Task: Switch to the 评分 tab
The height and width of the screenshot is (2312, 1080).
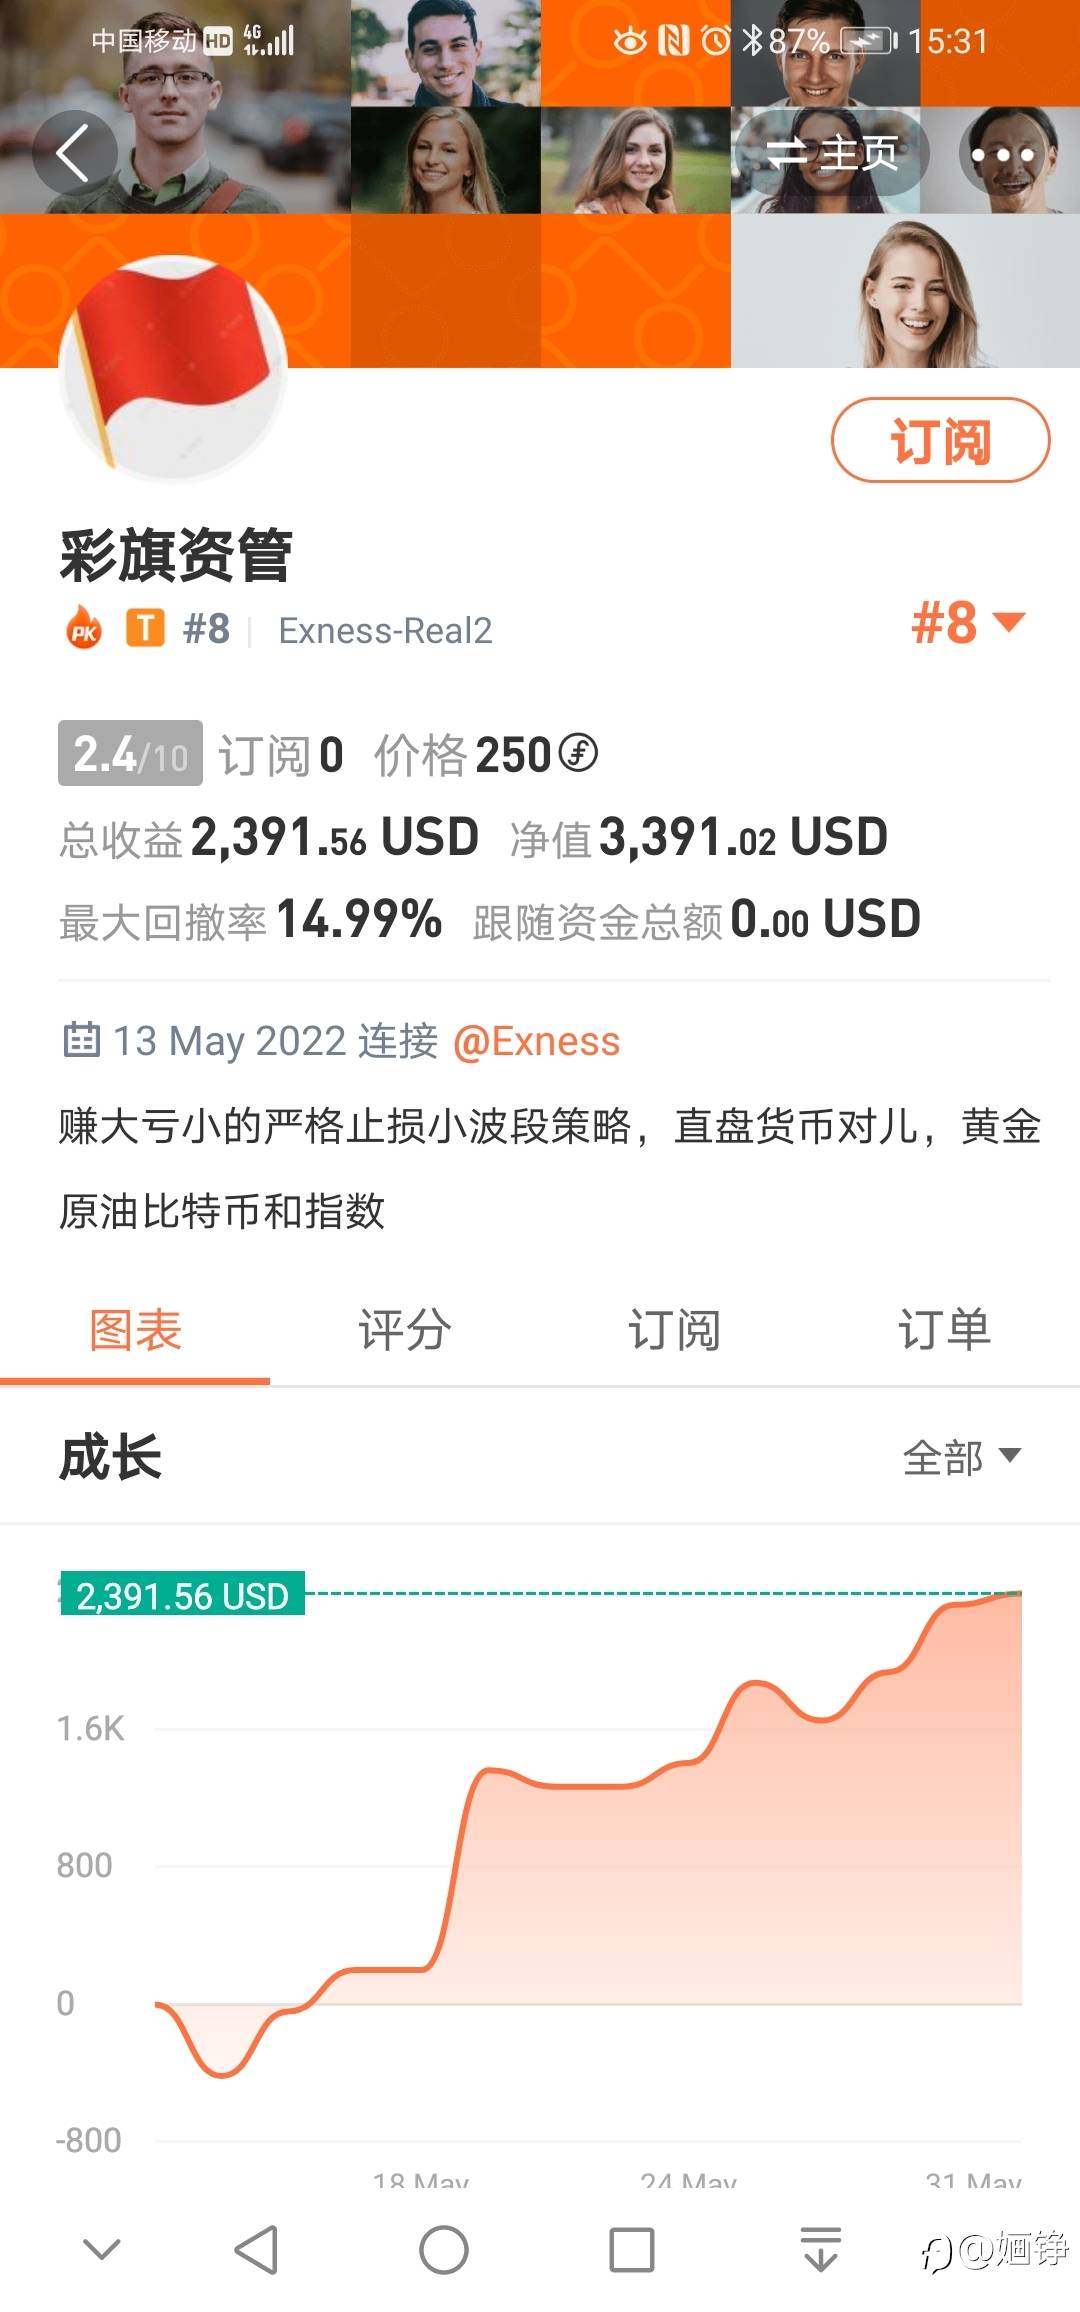Action: click(x=405, y=1331)
